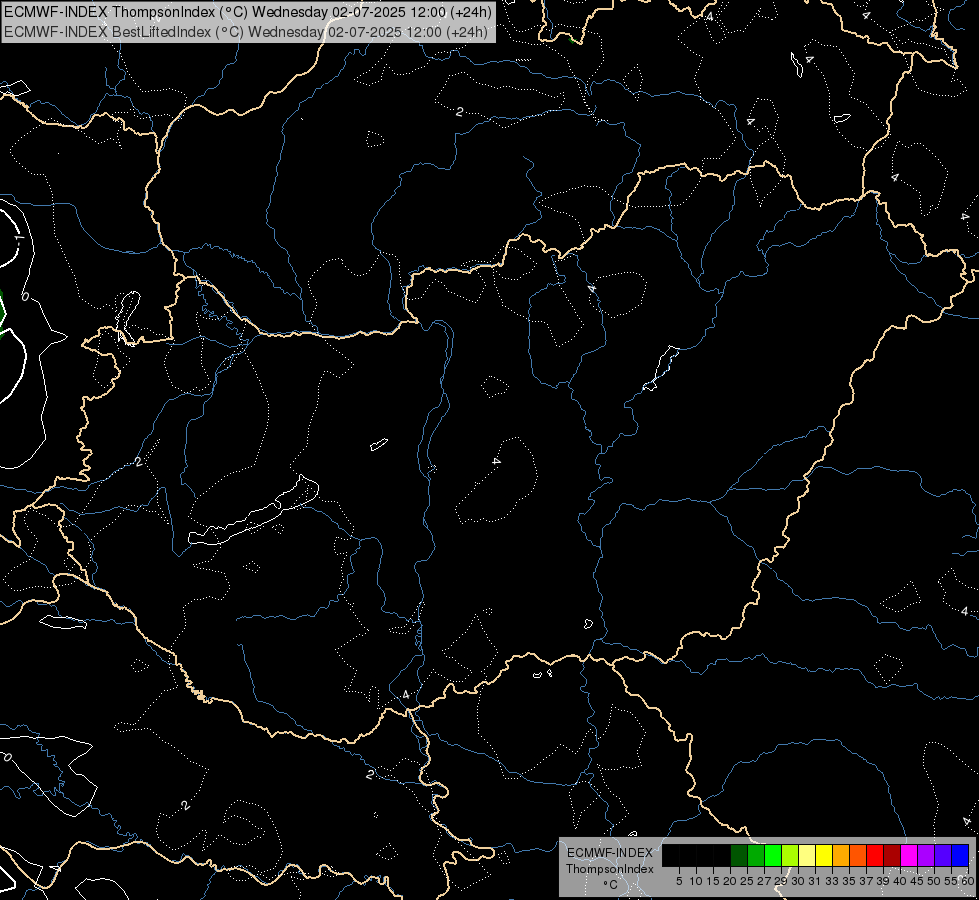The image size is (979, 900).
Task: Click the purple 45–50 legend swatch
Action: [x=926, y=855]
